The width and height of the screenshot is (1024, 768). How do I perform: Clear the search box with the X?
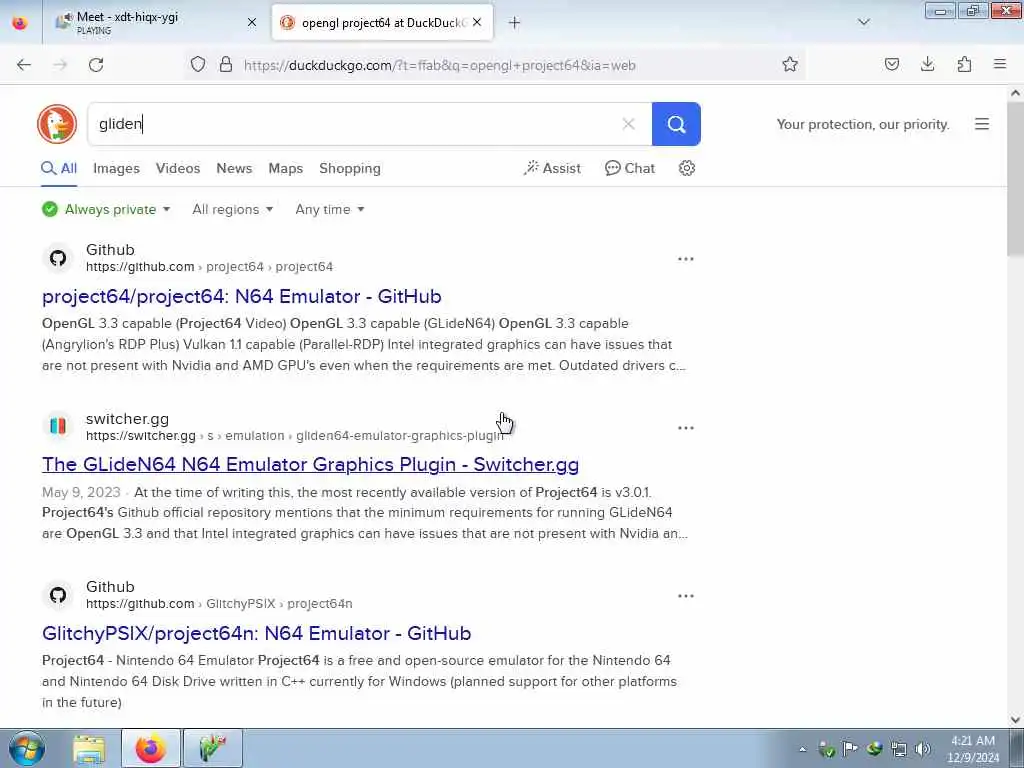point(628,124)
